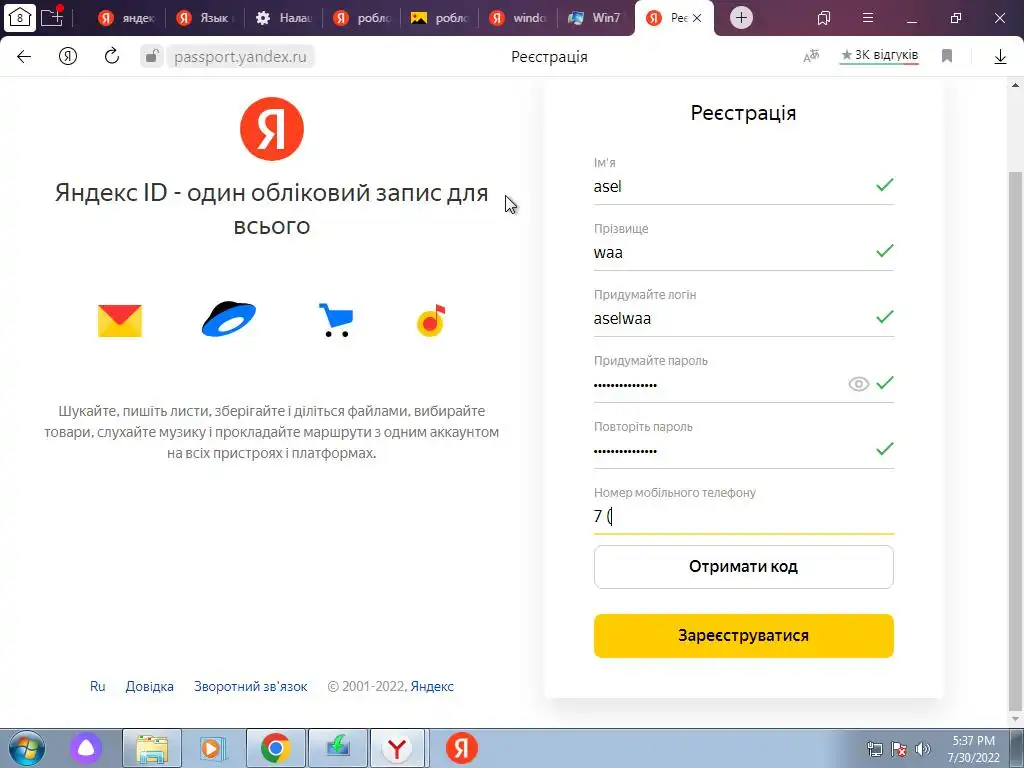
Task: Click the network tray icon
Action: click(874, 749)
